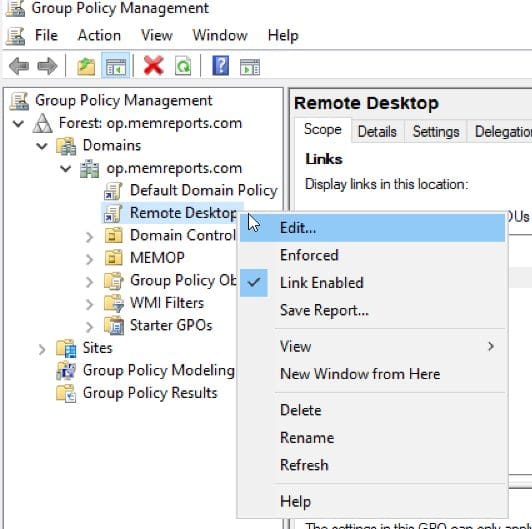Click the Sites node icon
This screenshot has height=529, width=532.
pos(66,348)
